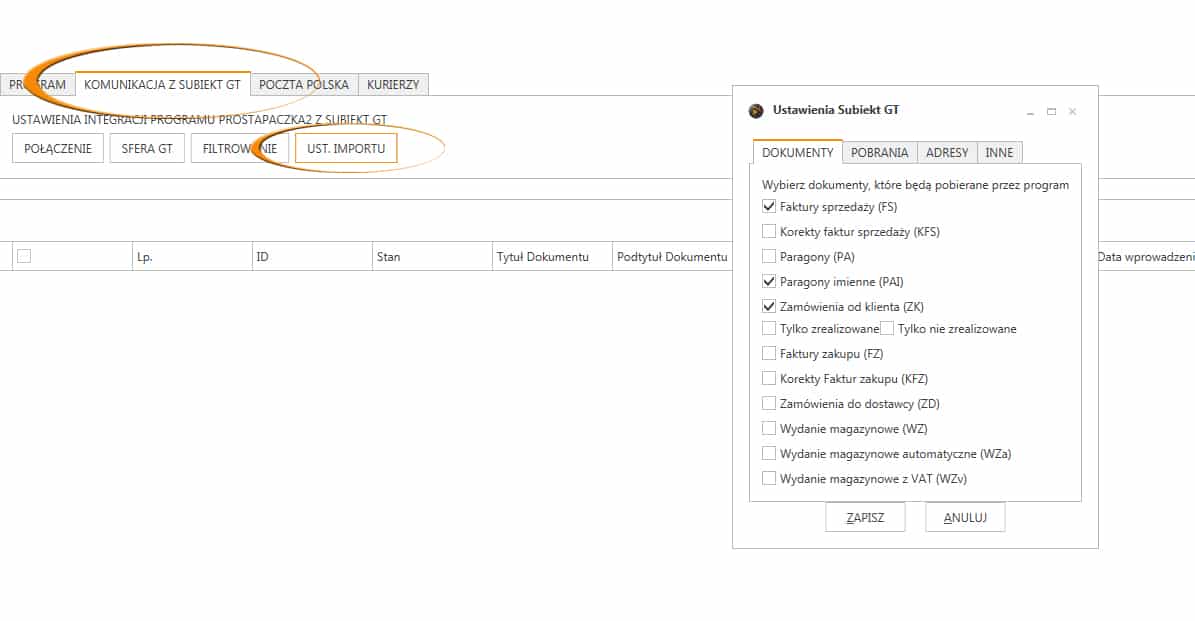The image size is (1195, 621).
Task: Check the Paragony (PA) checkbox
Action: (x=769, y=257)
